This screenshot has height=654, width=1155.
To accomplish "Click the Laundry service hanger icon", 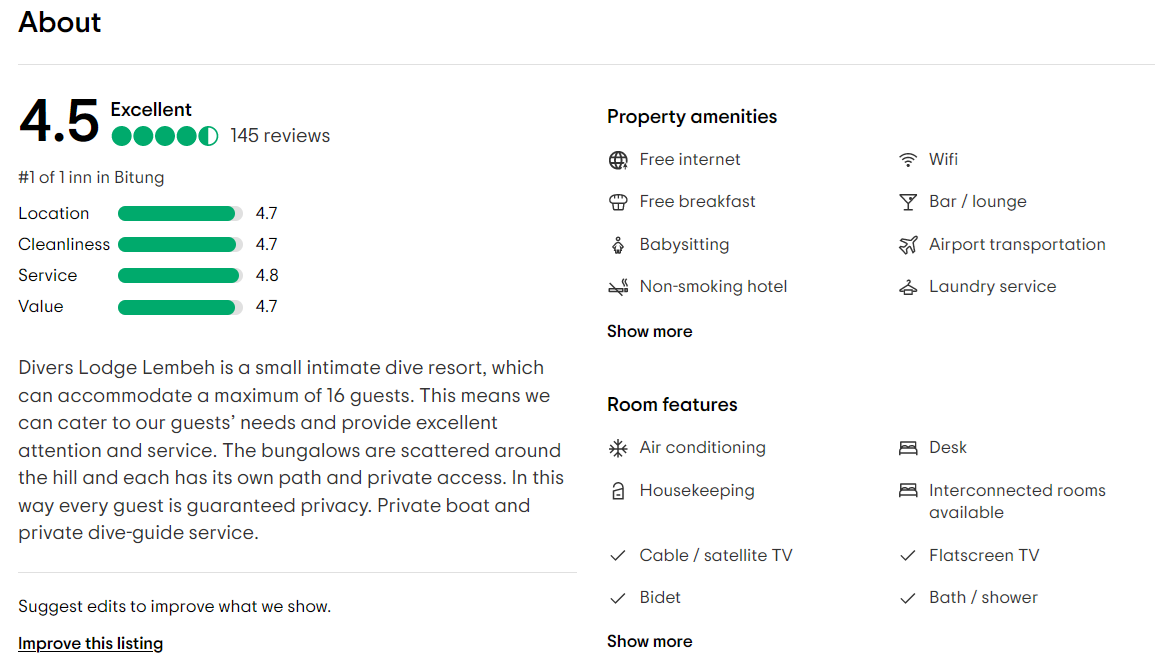I will (x=908, y=287).
